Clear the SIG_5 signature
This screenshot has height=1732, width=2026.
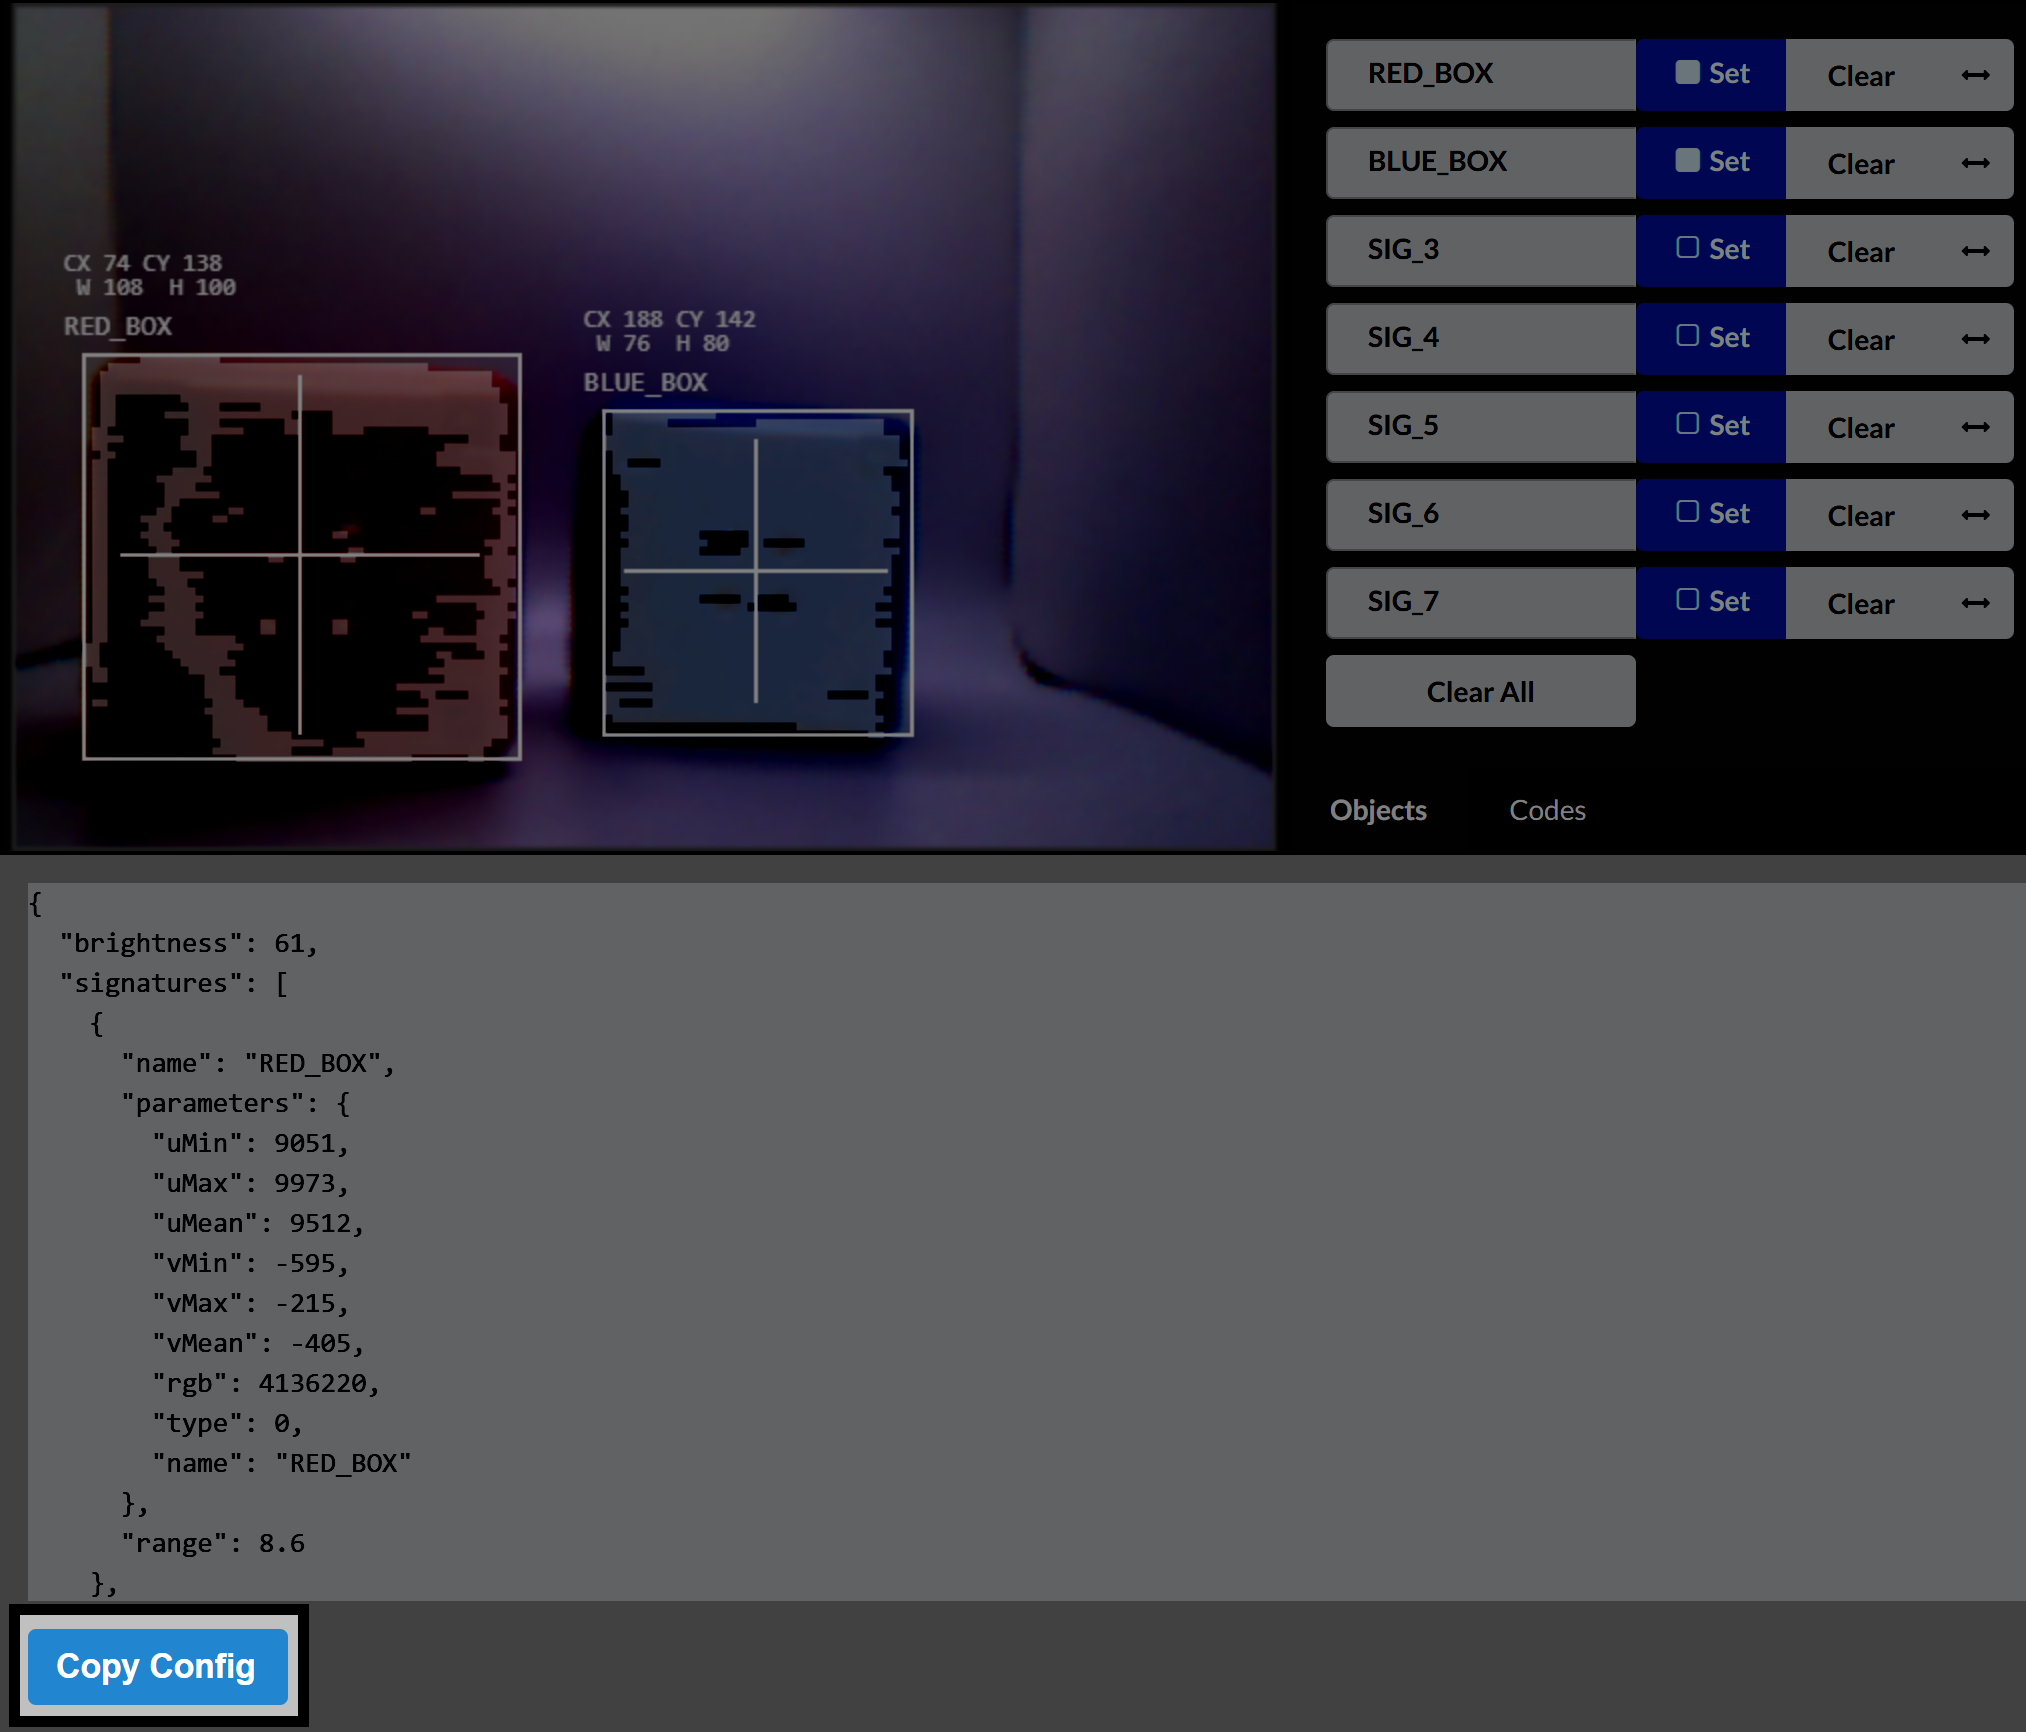point(1860,427)
